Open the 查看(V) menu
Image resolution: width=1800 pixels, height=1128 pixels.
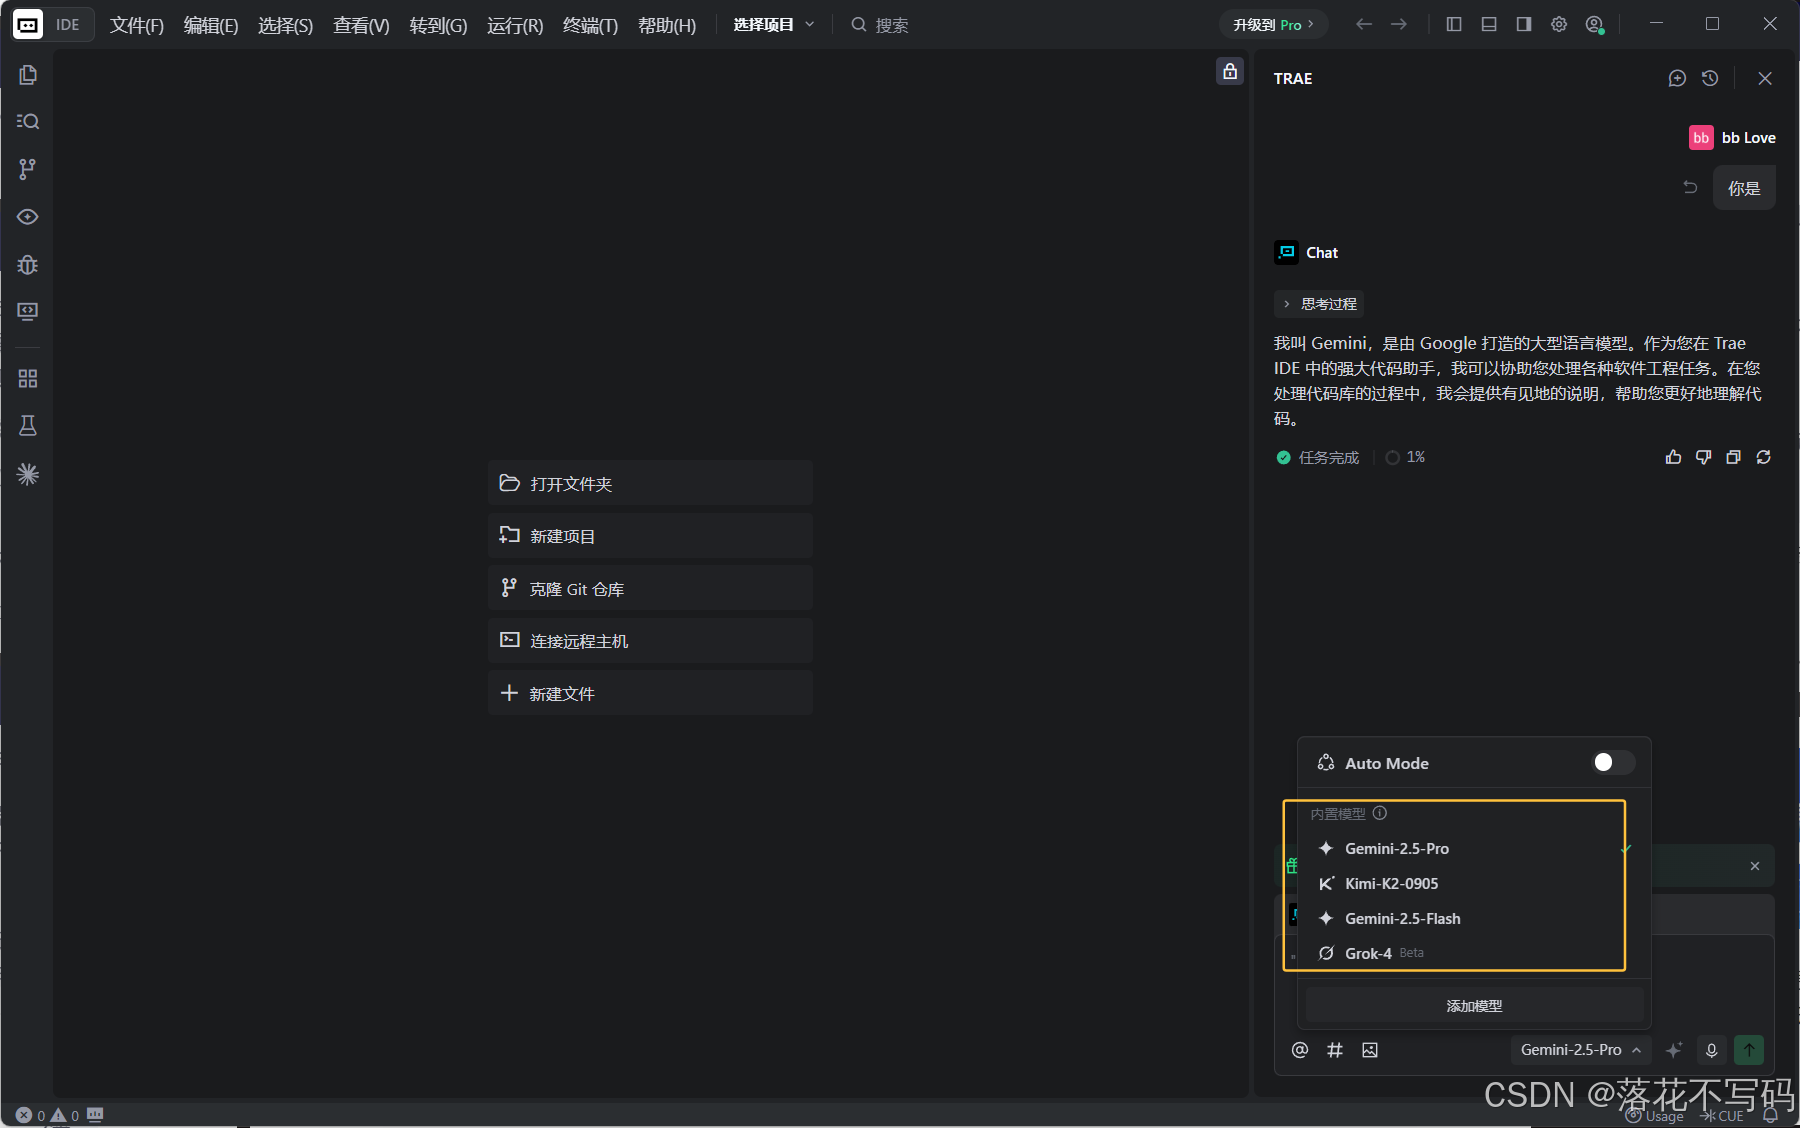pyautogui.click(x=361, y=25)
